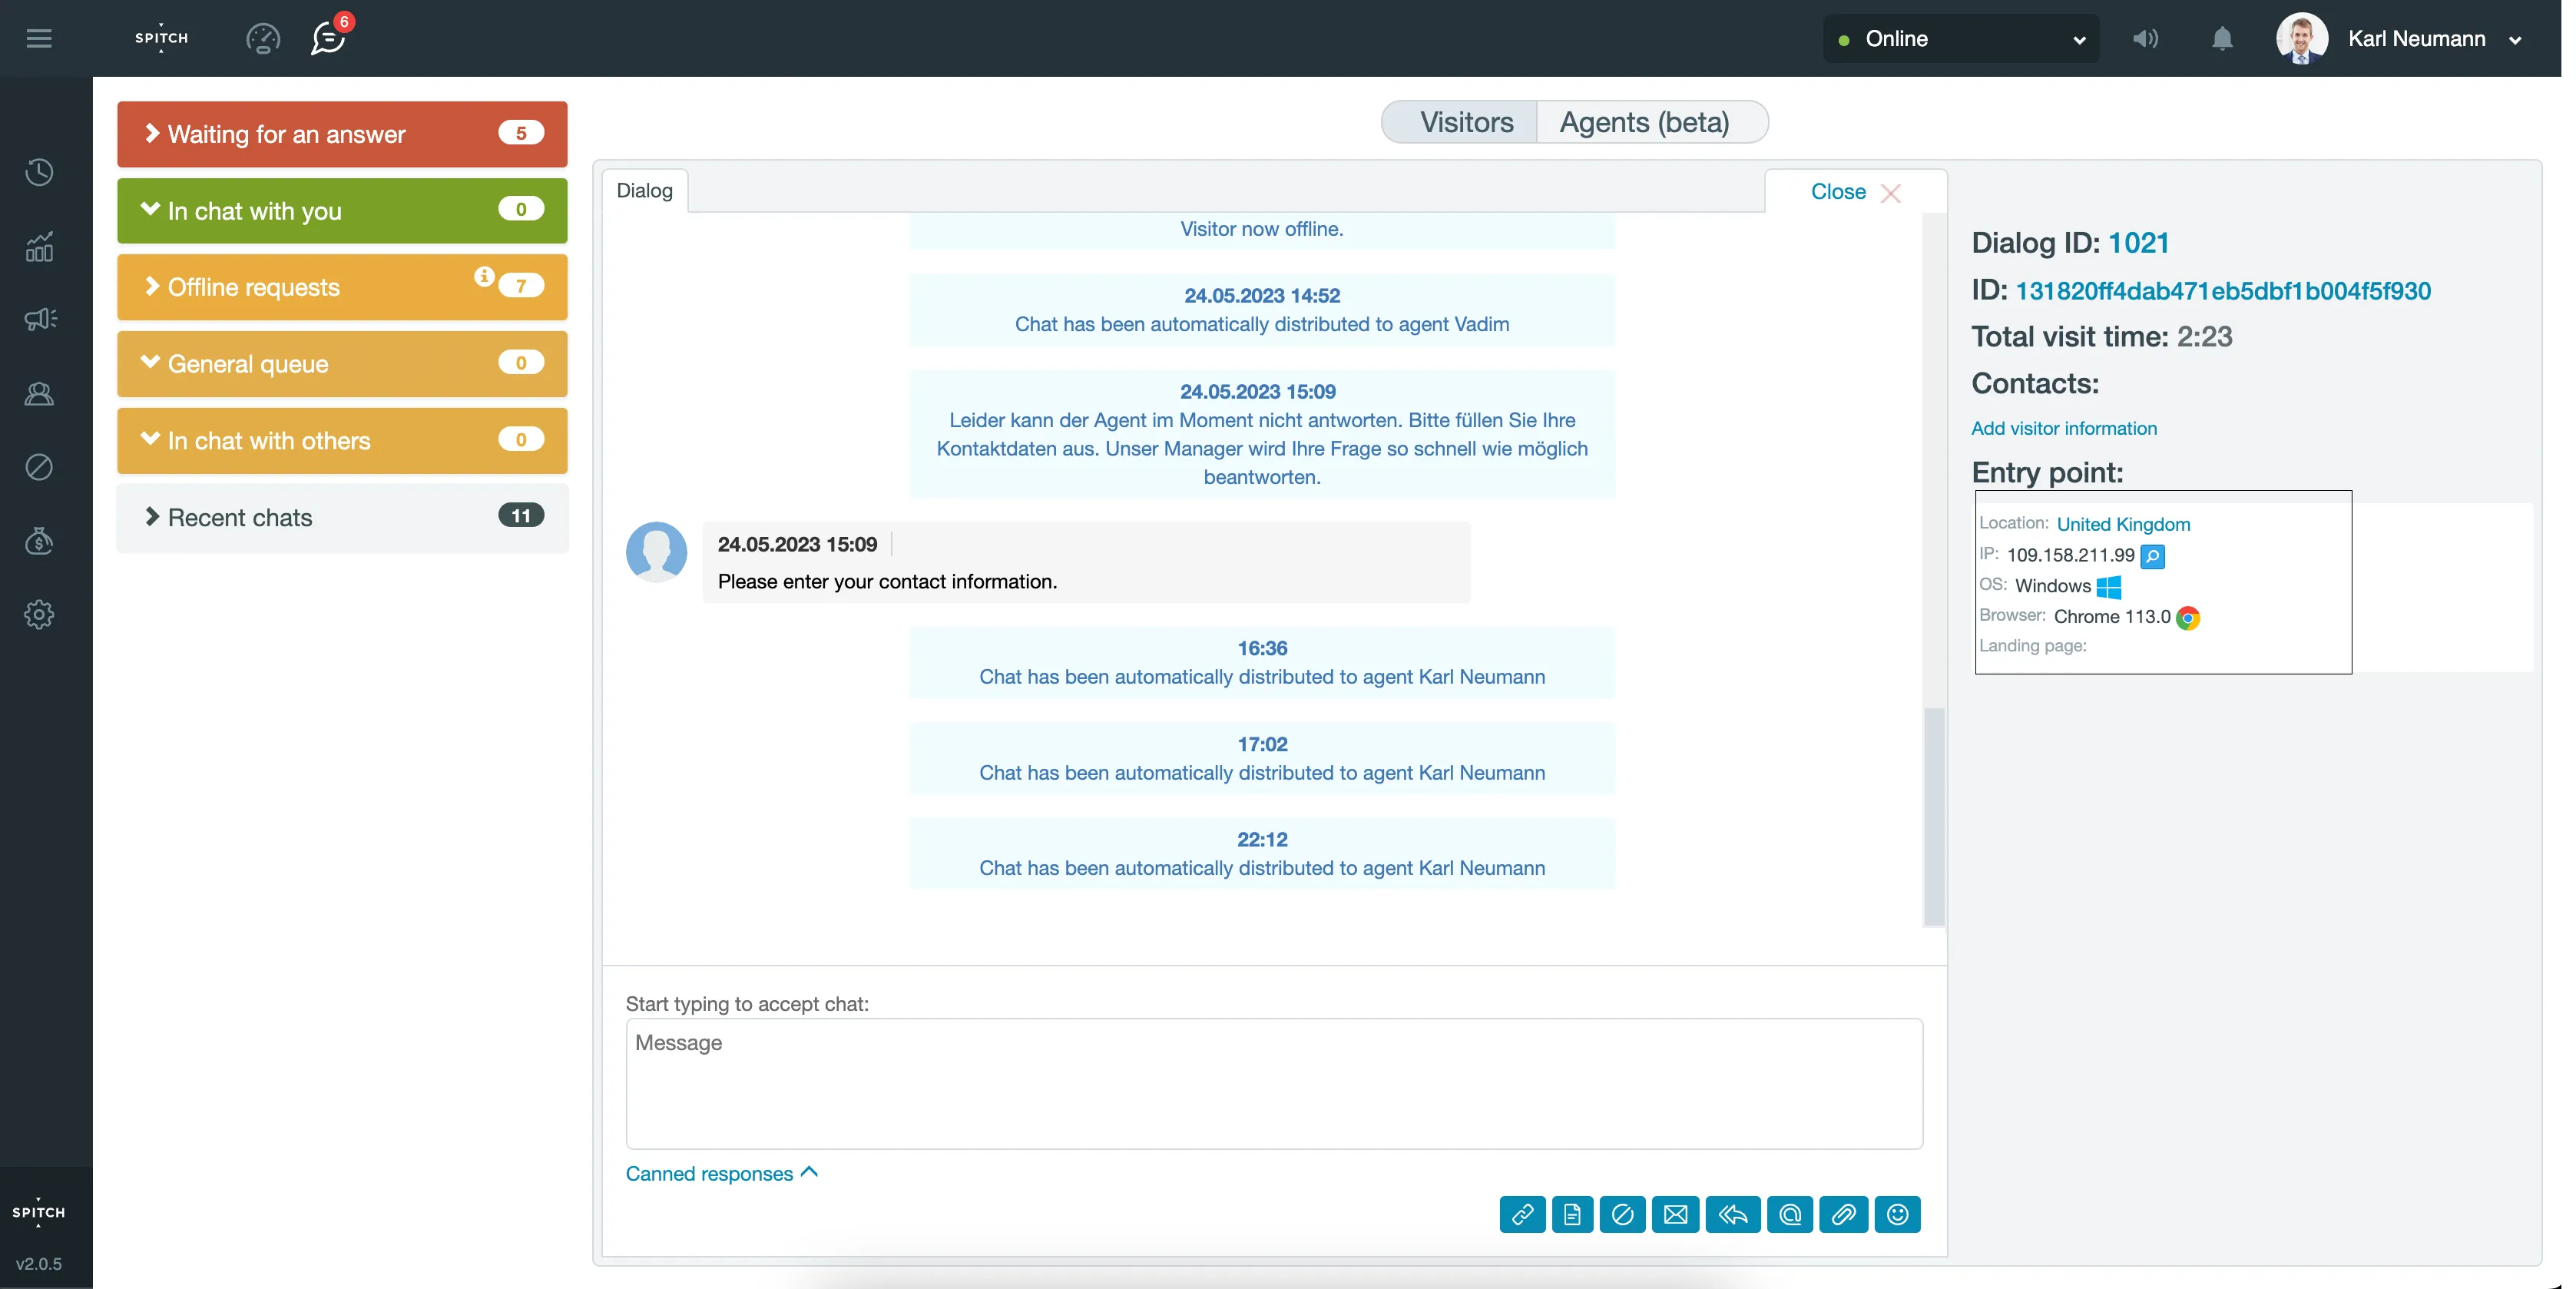The width and height of the screenshot is (2576, 1289).
Task: Open the statistics chart sidebar icon
Action: 39,246
